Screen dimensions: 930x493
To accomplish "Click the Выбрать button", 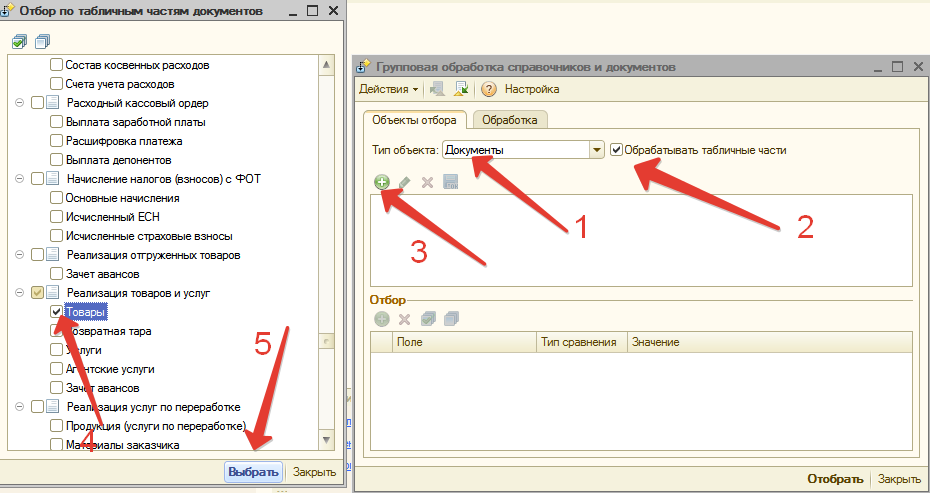I will click(x=254, y=472).
